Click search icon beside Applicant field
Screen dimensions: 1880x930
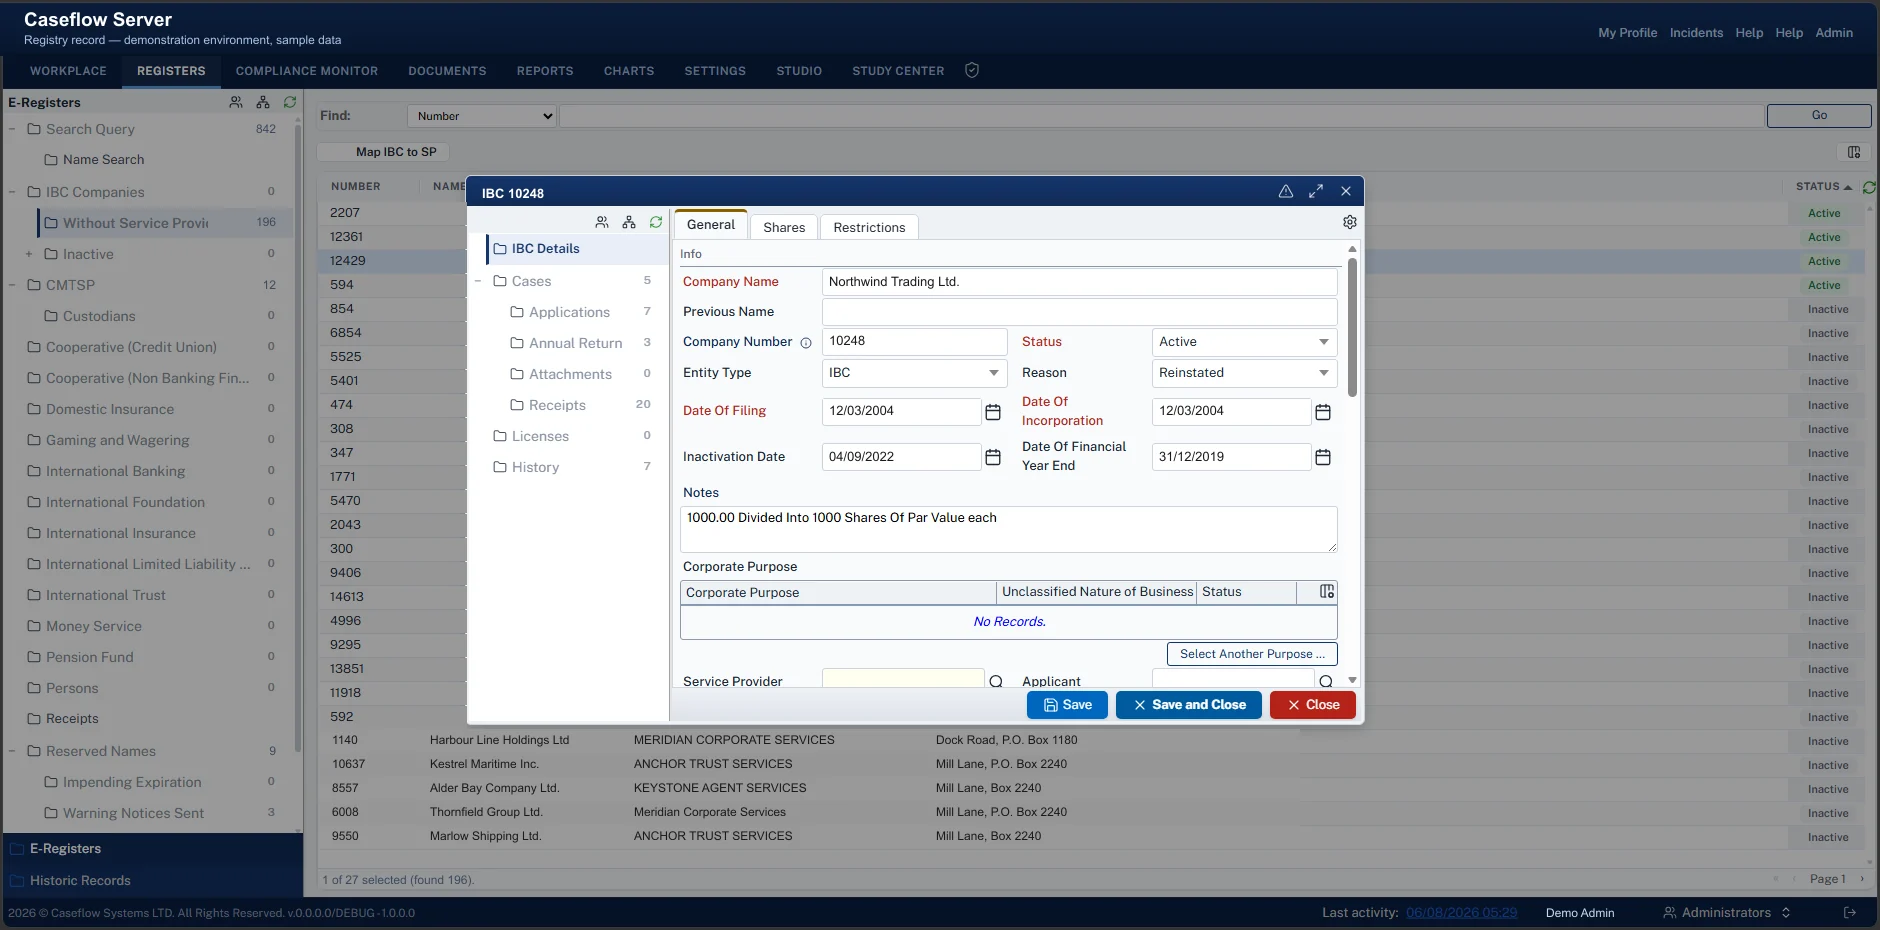click(1326, 682)
